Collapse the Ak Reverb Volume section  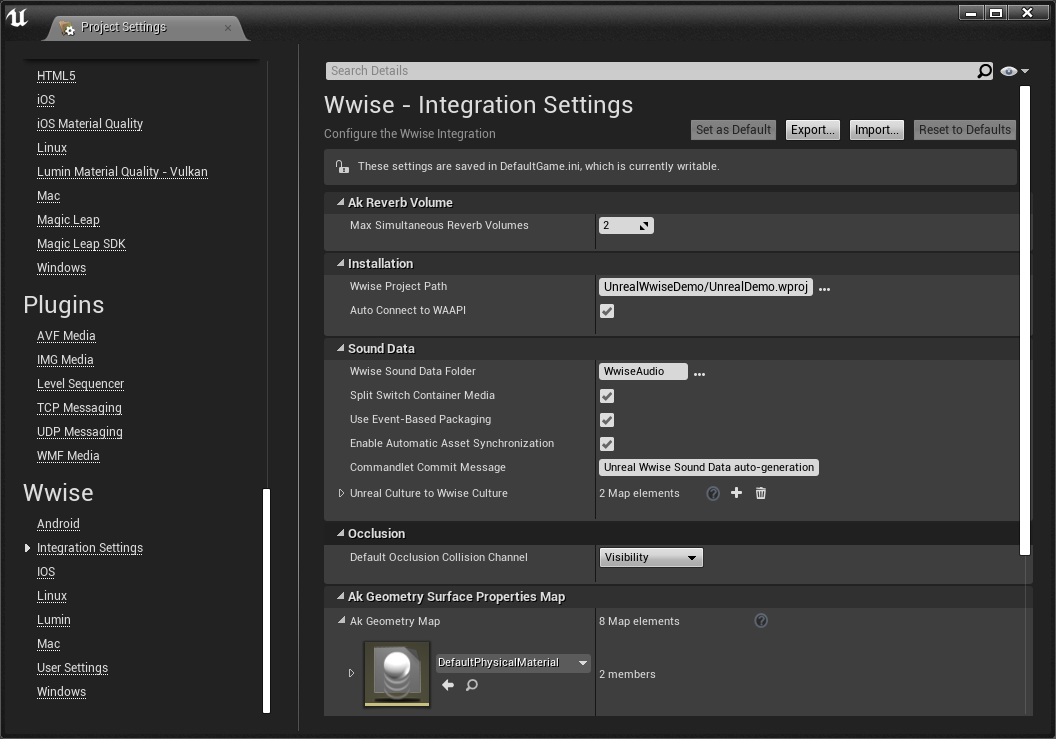point(341,202)
